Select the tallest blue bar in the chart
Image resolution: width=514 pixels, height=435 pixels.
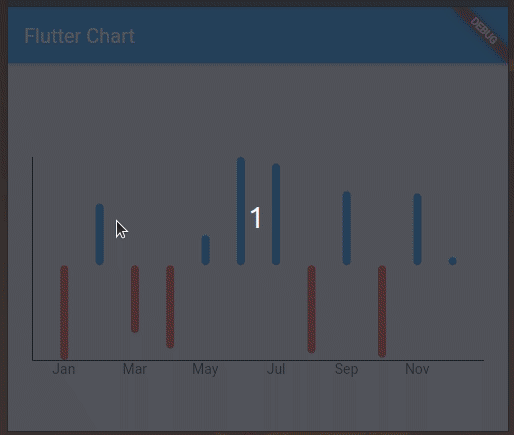(241, 211)
